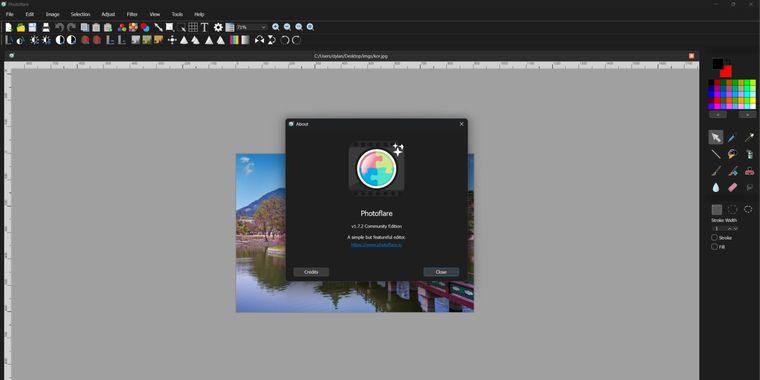Click the rainbow color bars icon
This screenshot has width=760, height=380.
(234, 40)
